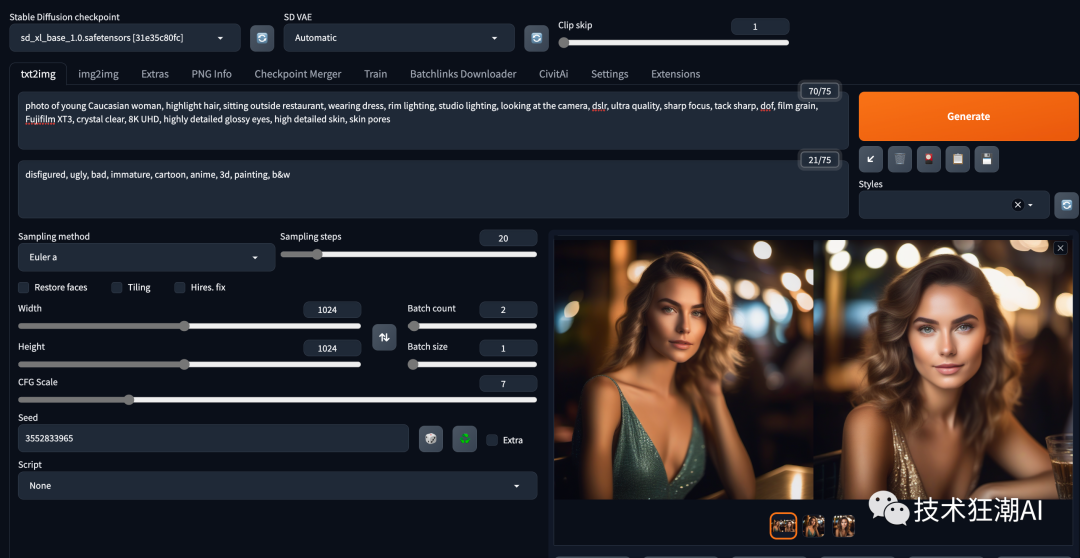Click the Batch count slider
Screen dimensions: 1080x558
(x=472, y=326)
